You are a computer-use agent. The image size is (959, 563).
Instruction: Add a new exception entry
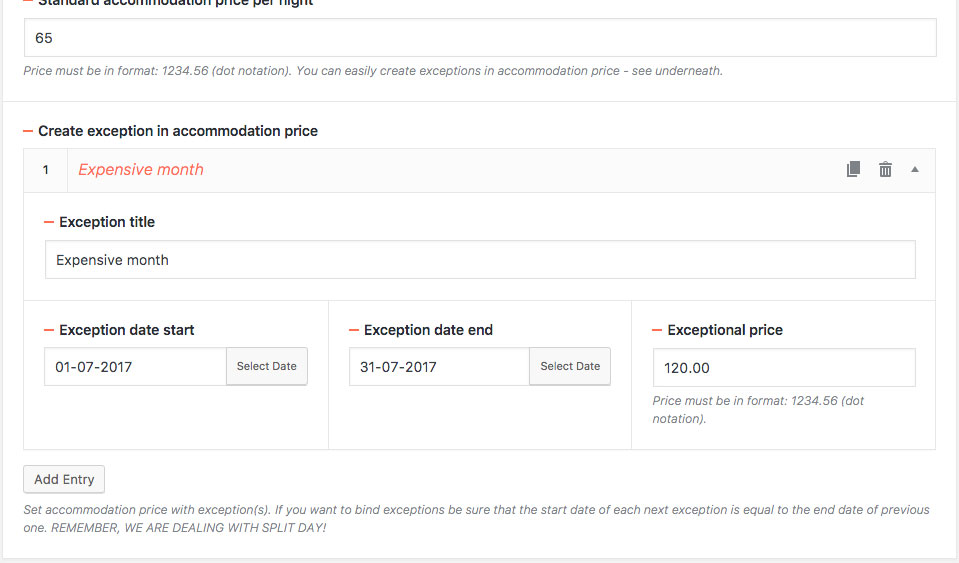coord(64,479)
